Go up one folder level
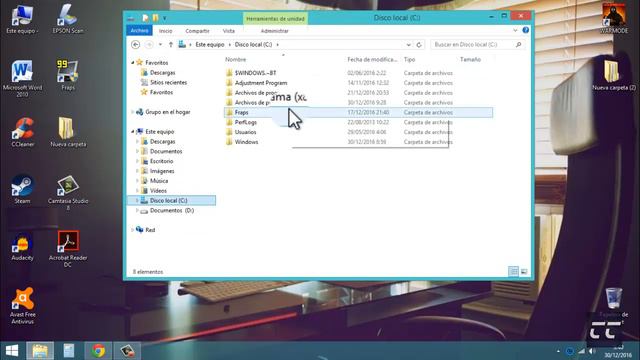 pyautogui.click(x=171, y=44)
